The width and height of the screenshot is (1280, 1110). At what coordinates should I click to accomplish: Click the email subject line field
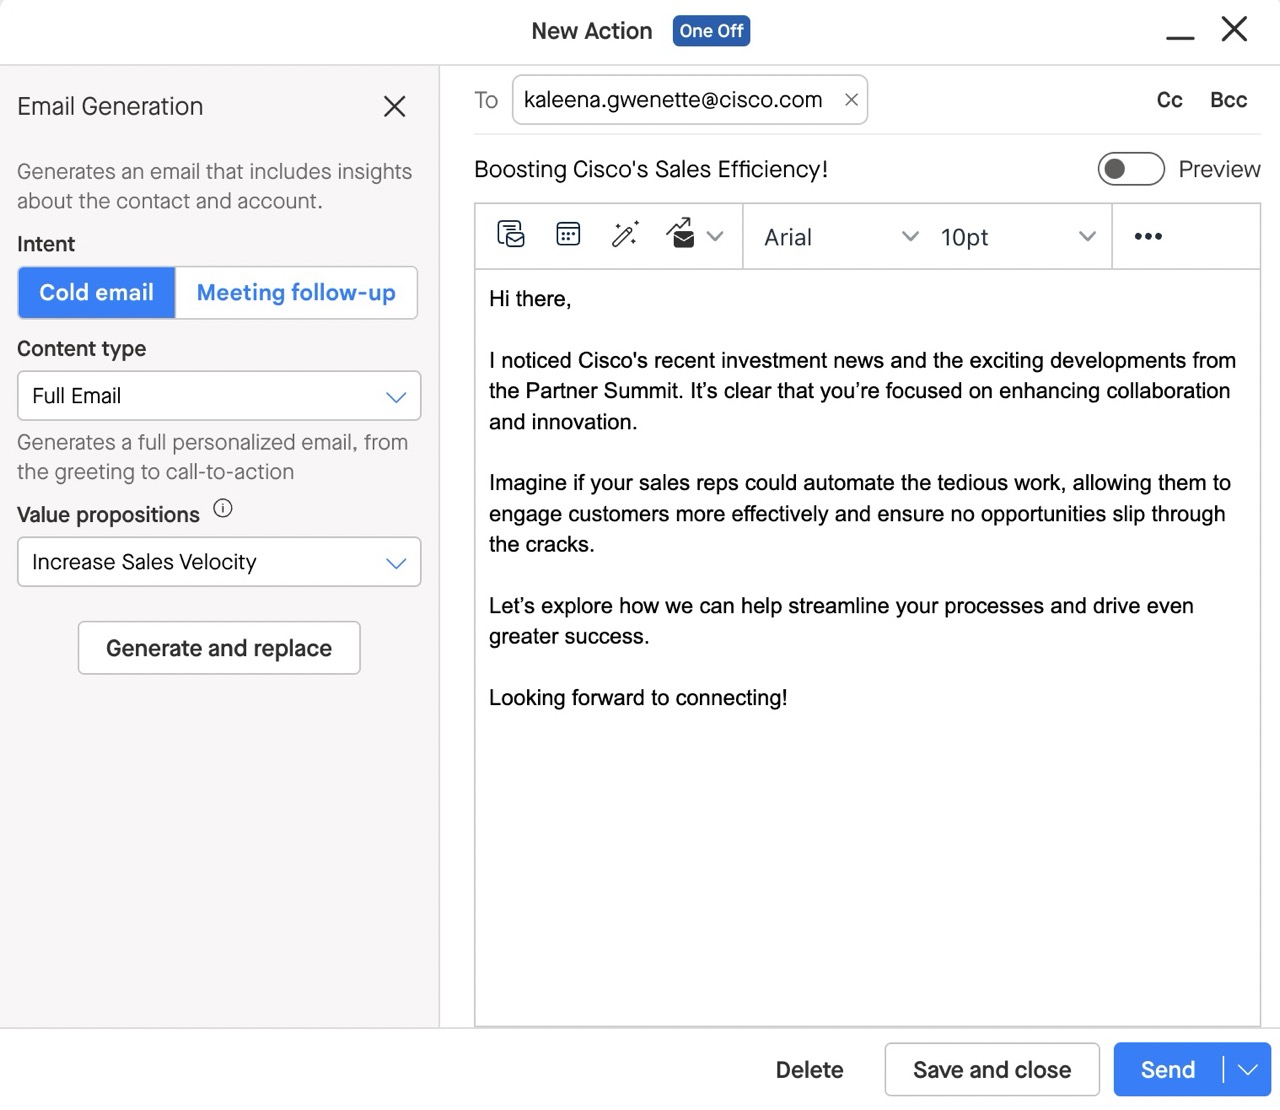pos(651,169)
